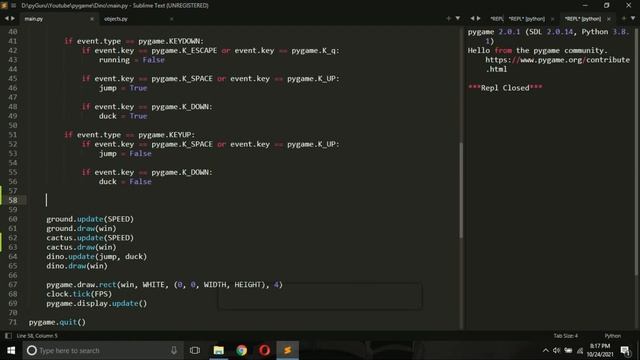Close the main.py tab
The width and height of the screenshot is (640, 360).
(92, 19)
